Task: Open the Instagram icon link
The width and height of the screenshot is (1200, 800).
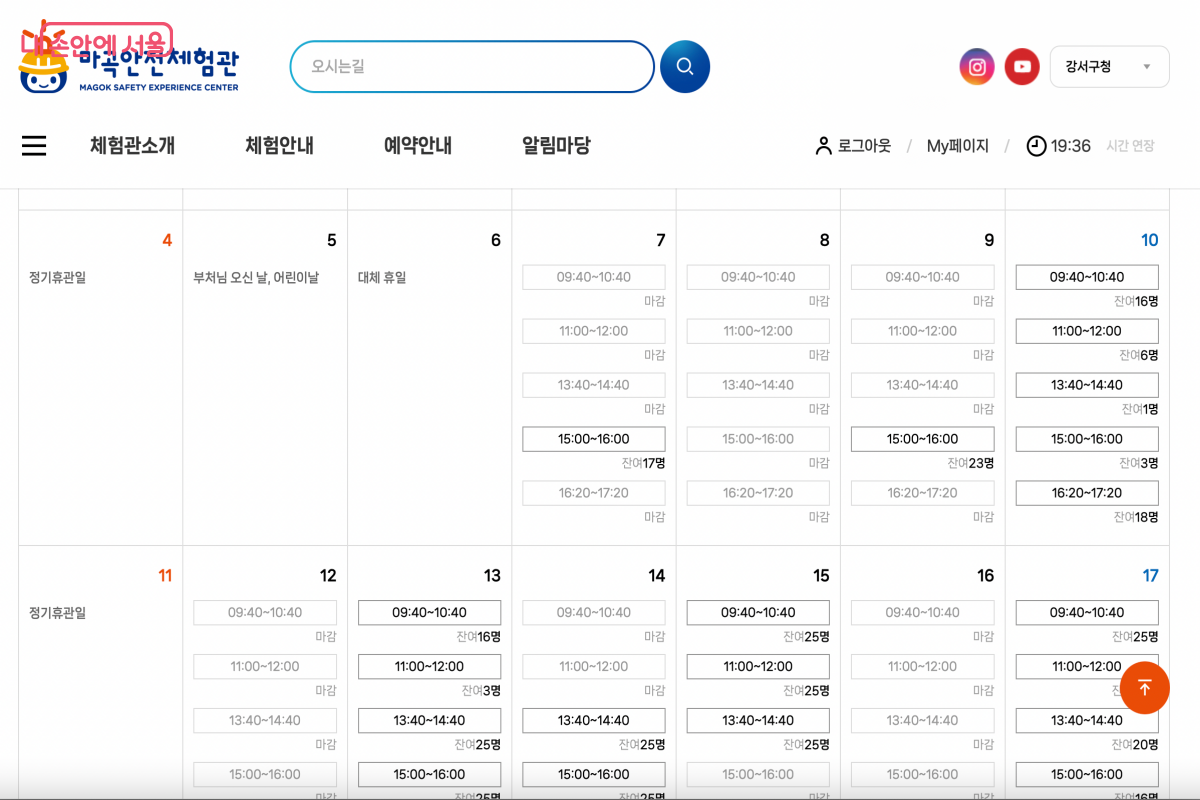Action: [x=977, y=67]
